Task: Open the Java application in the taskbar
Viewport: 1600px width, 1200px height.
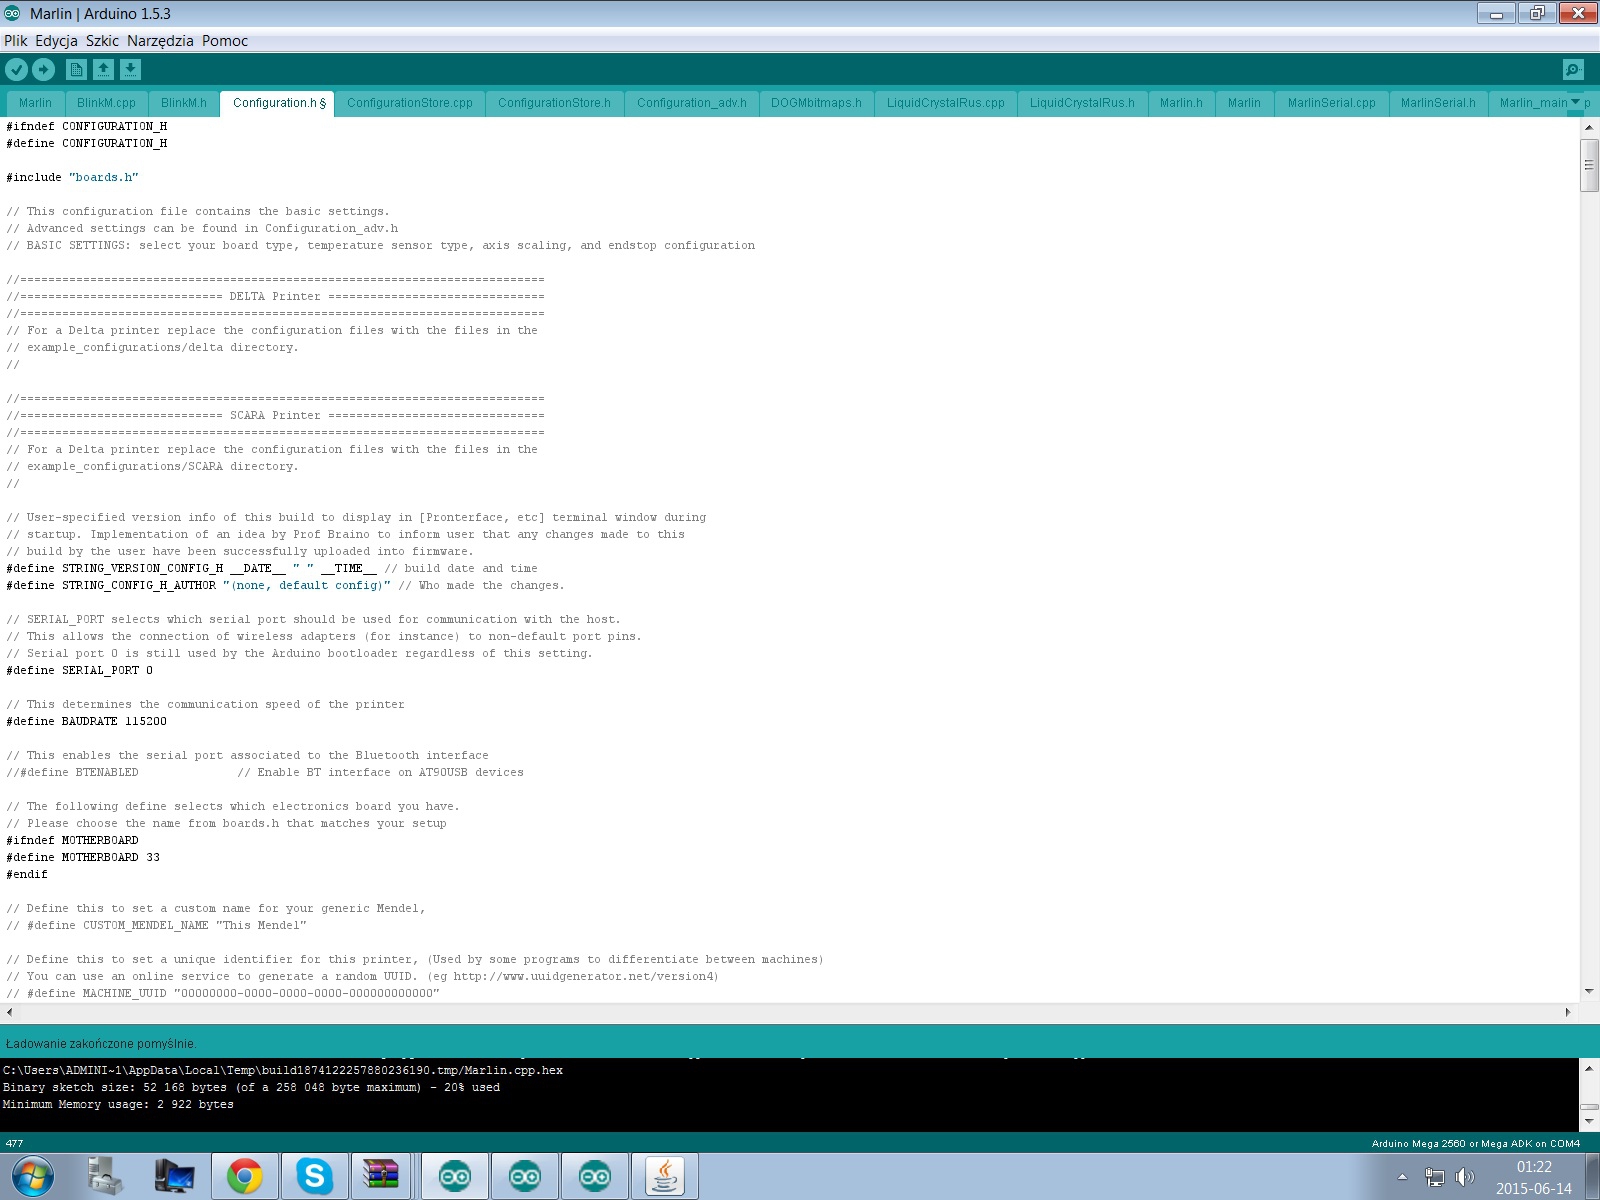Action: click(x=665, y=1176)
